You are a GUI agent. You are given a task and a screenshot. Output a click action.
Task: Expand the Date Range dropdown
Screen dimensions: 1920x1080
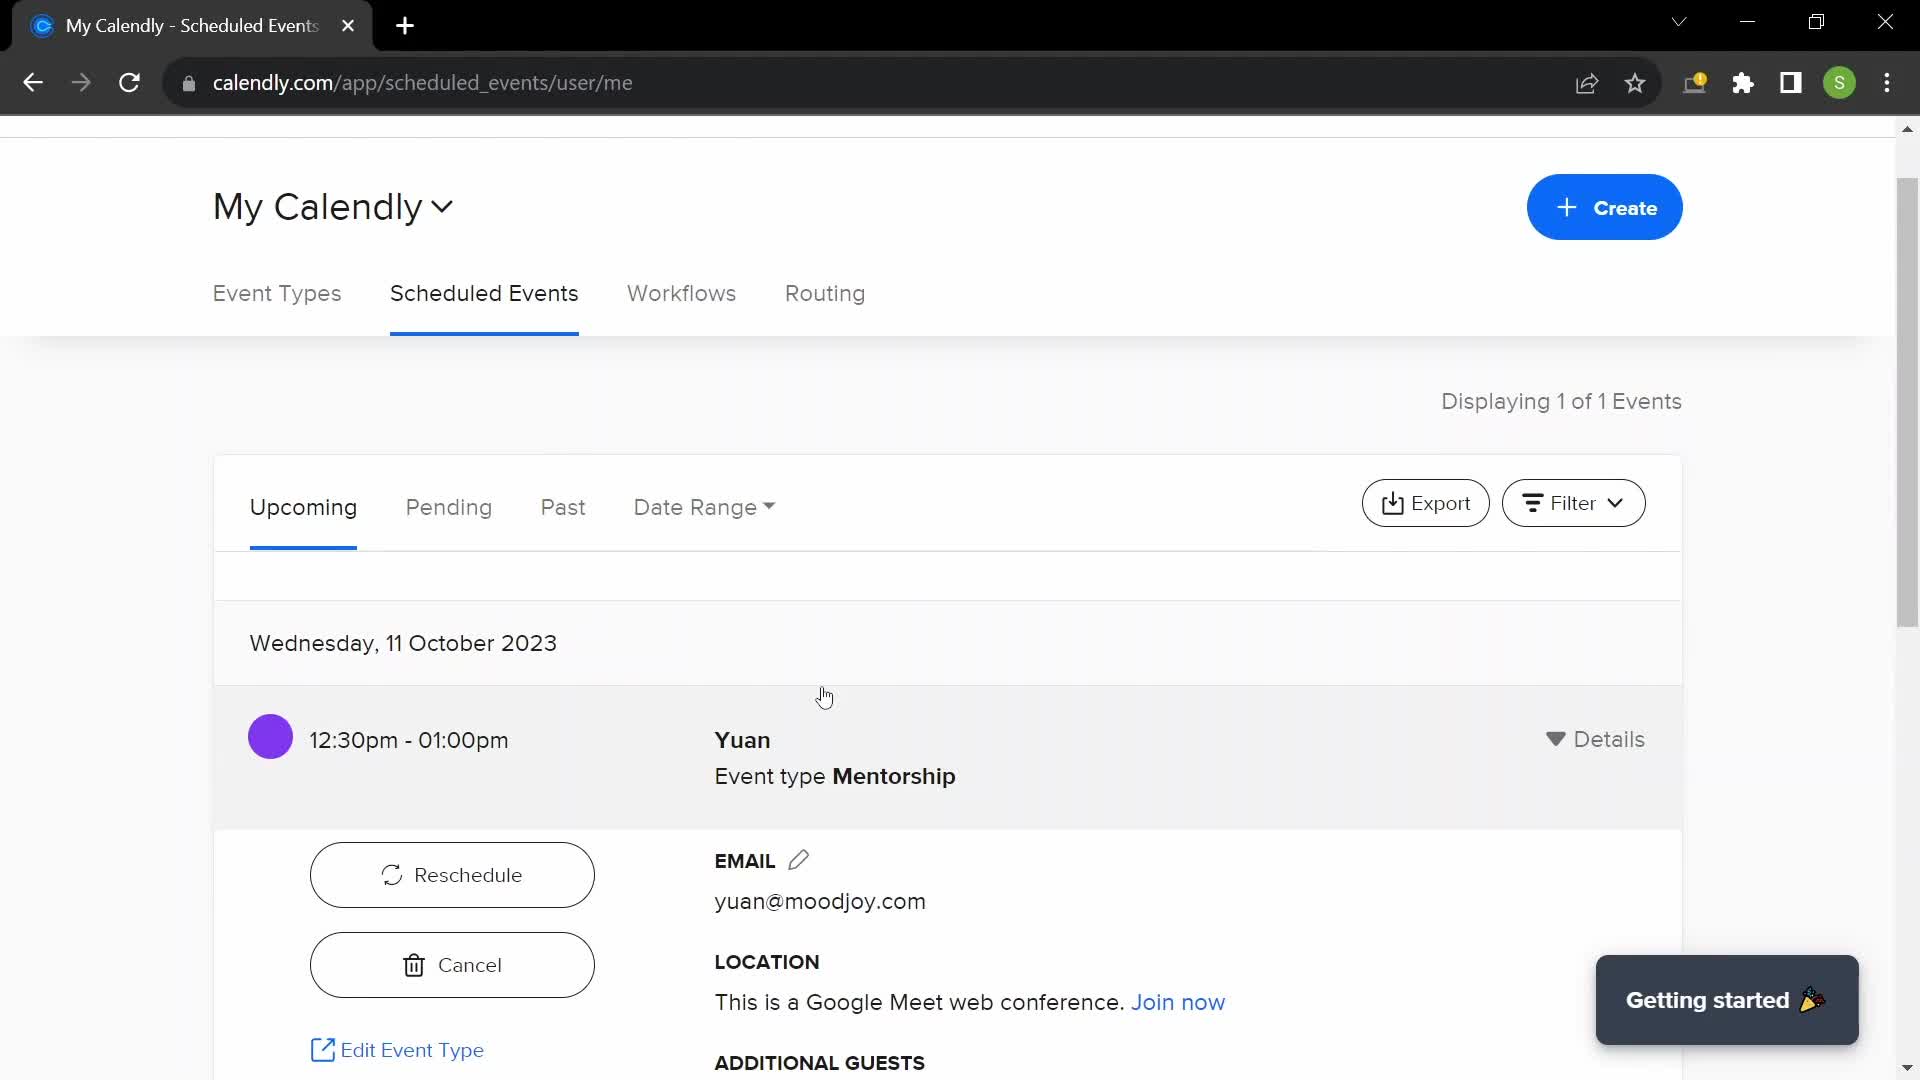tap(703, 506)
